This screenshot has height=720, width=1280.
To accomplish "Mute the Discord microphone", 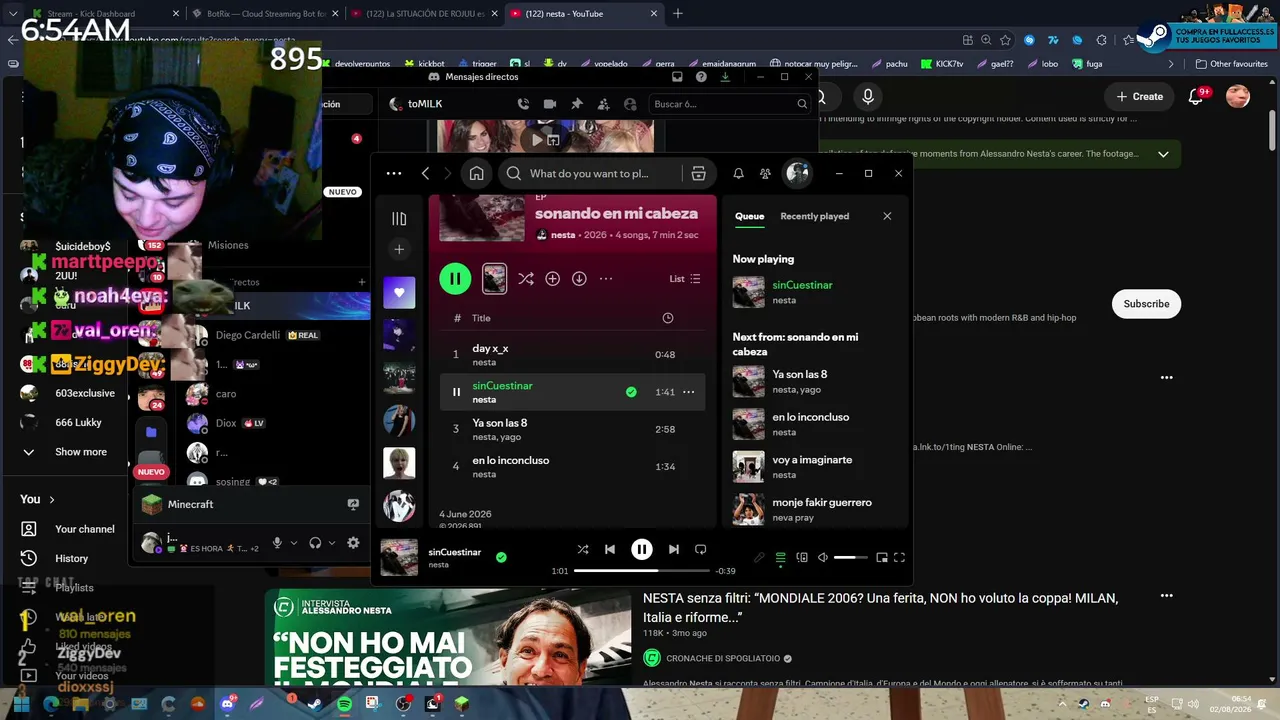I will click(x=277, y=542).
